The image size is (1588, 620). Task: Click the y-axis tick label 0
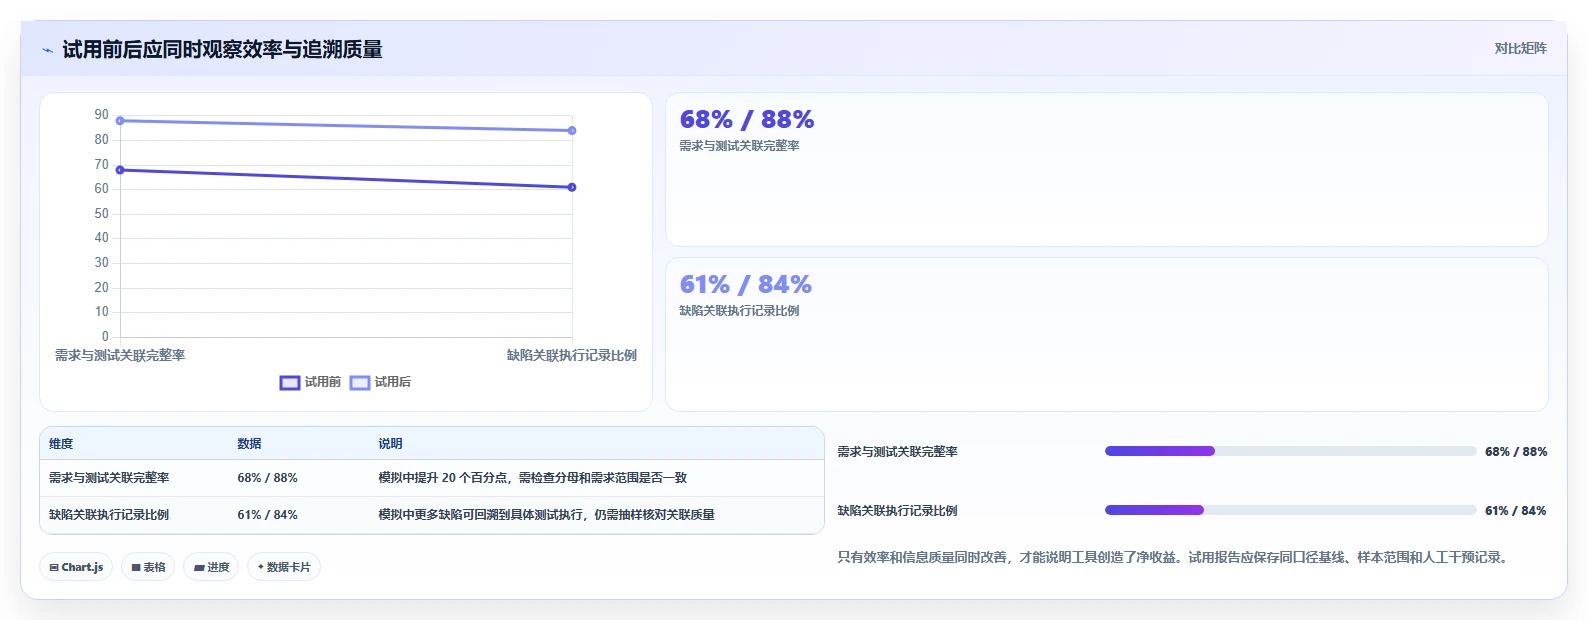click(x=105, y=336)
